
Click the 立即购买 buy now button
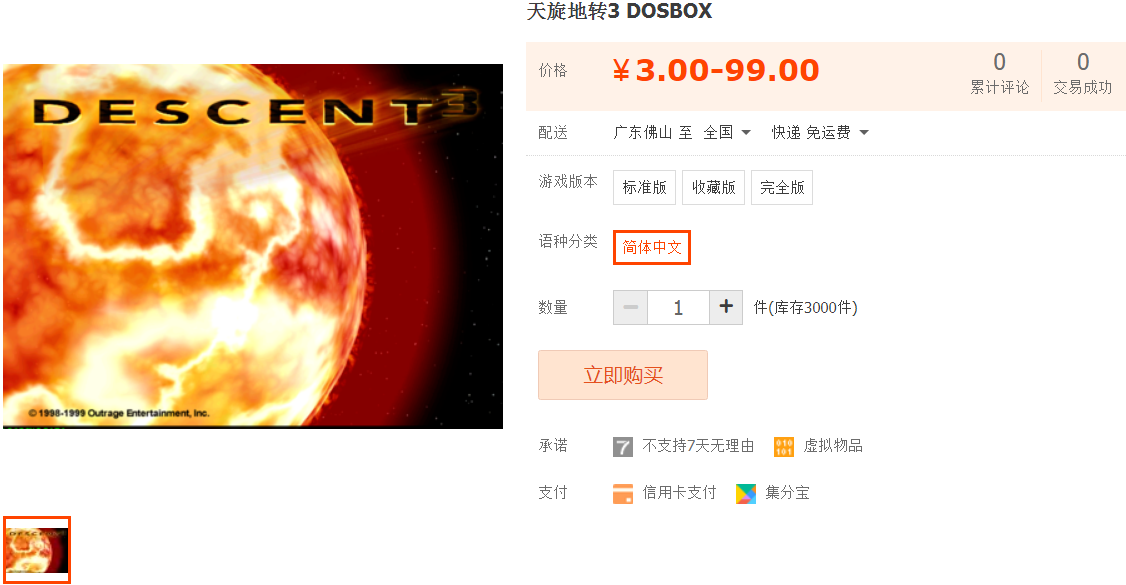click(623, 375)
